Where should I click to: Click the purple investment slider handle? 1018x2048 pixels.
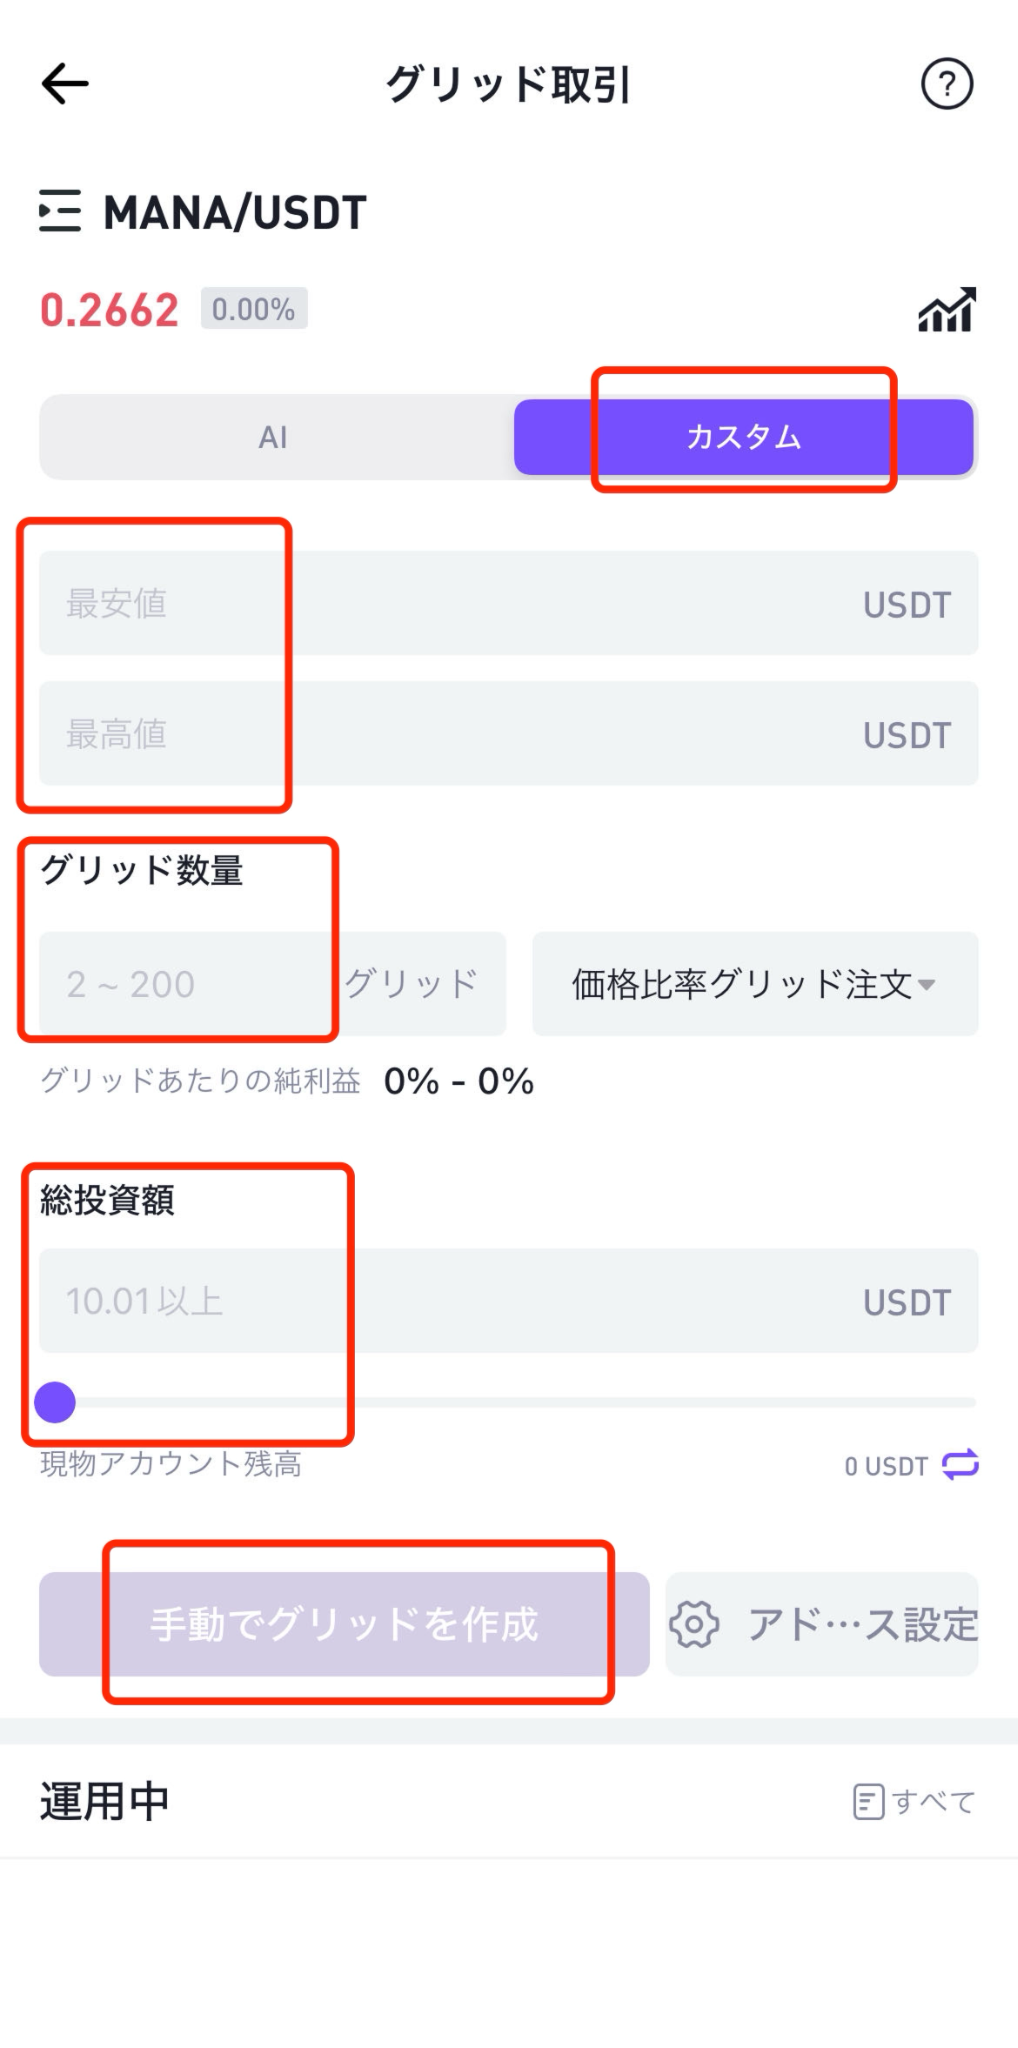coord(55,1402)
